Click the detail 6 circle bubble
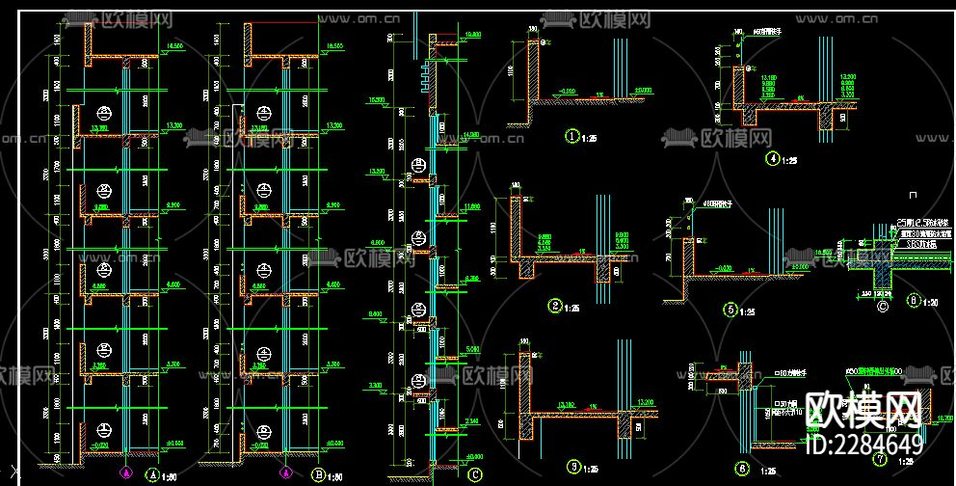The image size is (956, 486). click(x=742, y=469)
